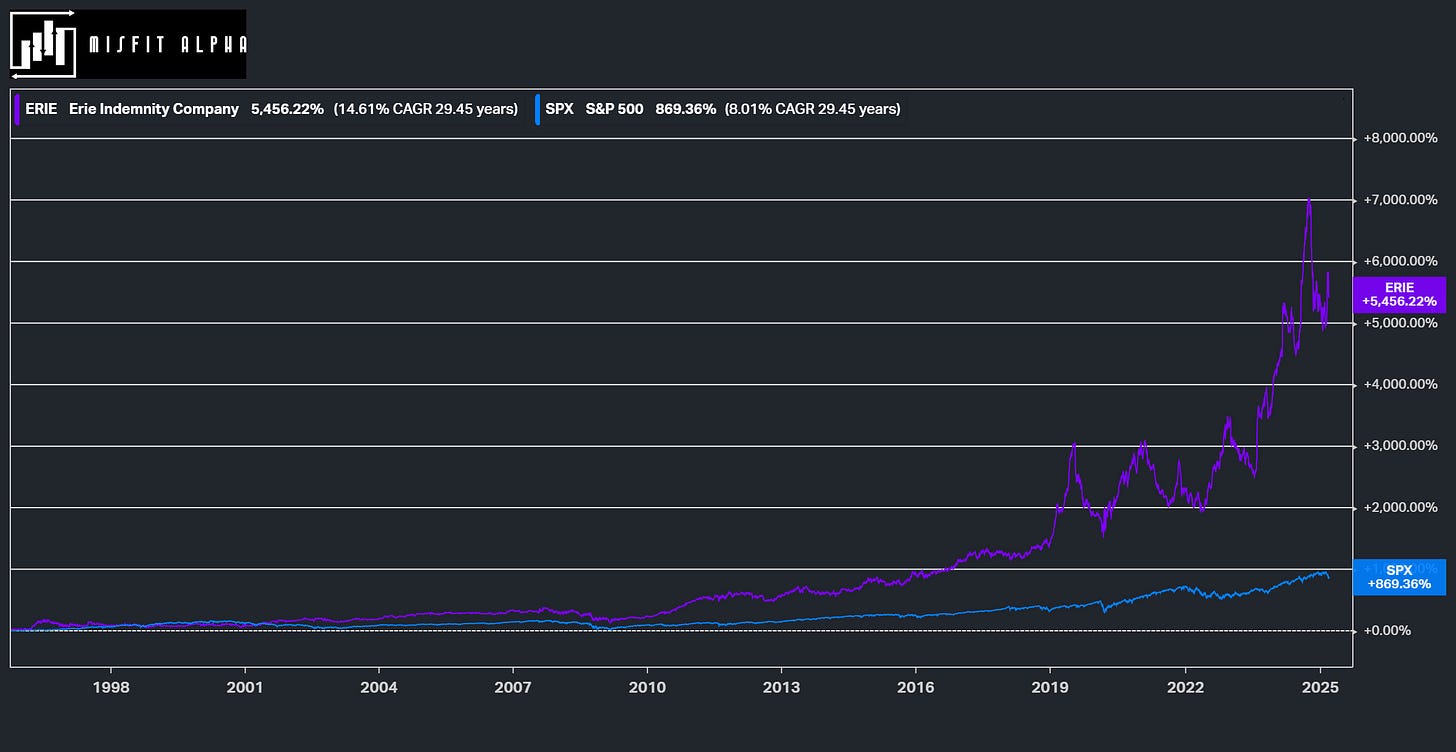This screenshot has height=752, width=1456.
Task: Click the 2007 year label
Action: click(x=513, y=688)
